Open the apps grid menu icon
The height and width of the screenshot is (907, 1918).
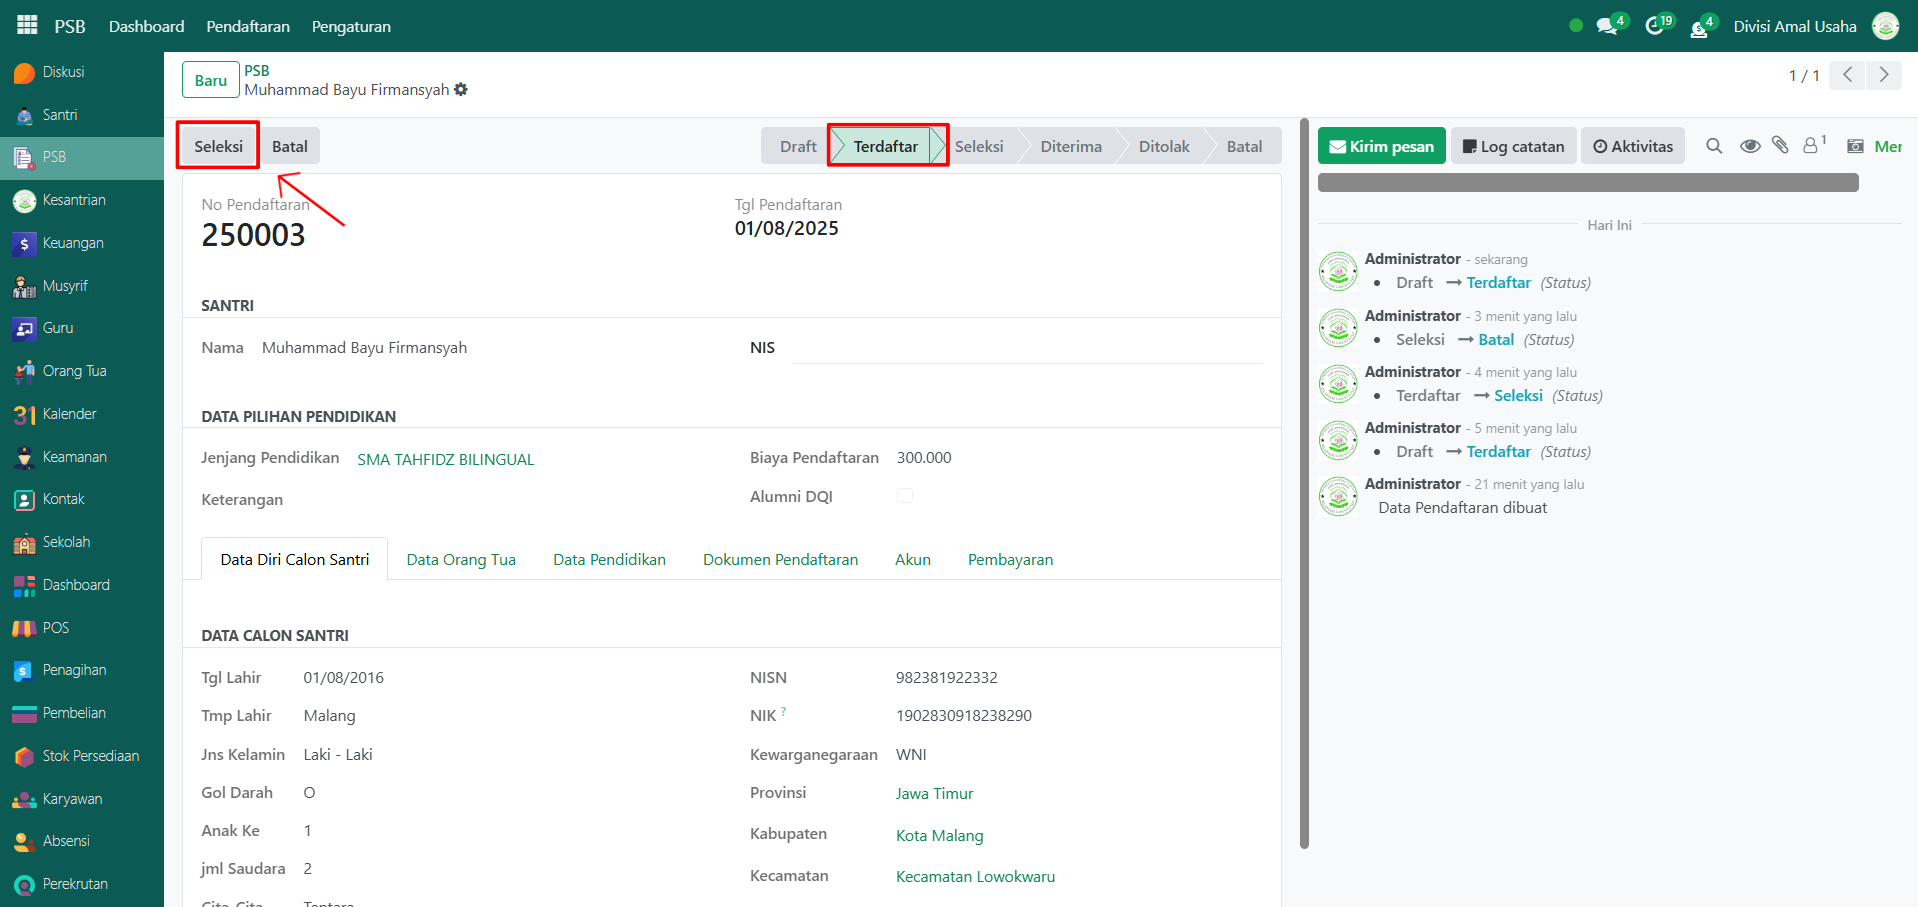point(27,25)
